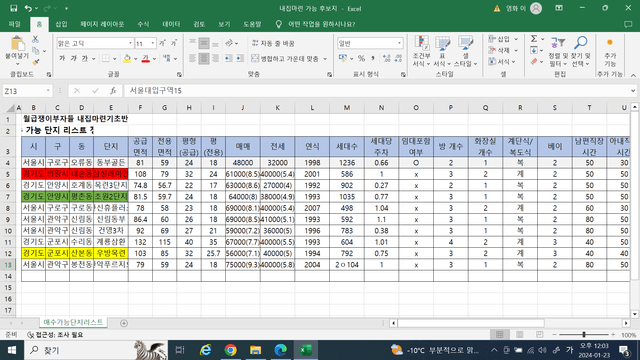Expand the formula bar
The image size is (640, 360).
(x=633, y=91)
